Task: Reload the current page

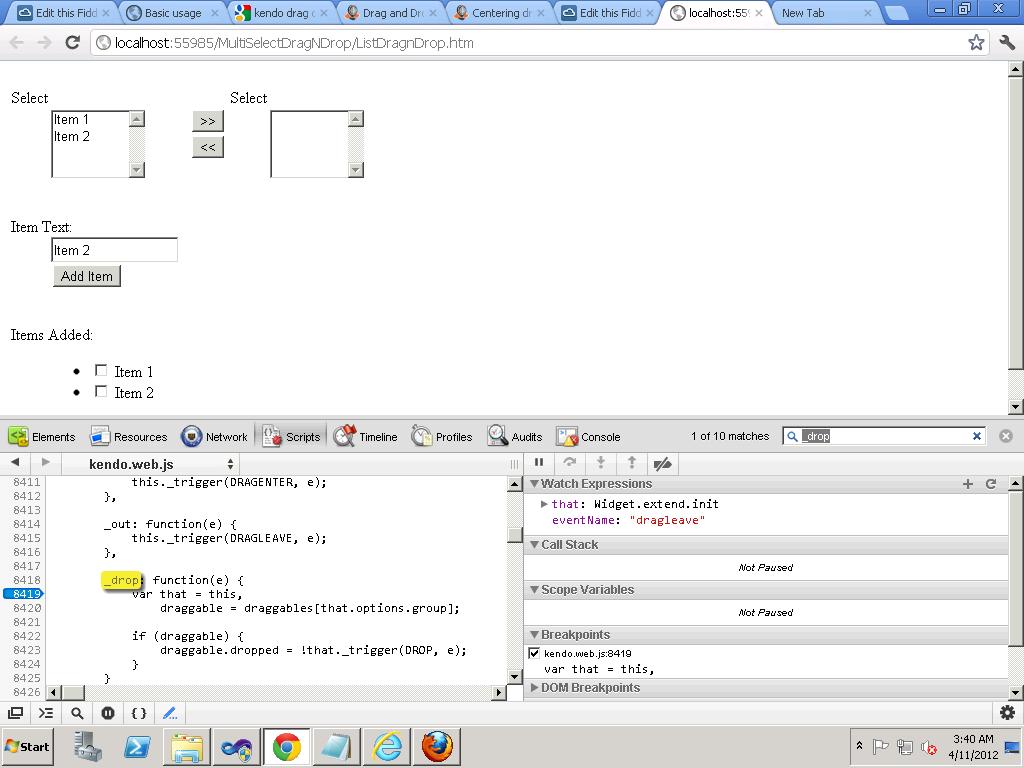Action: click(72, 42)
